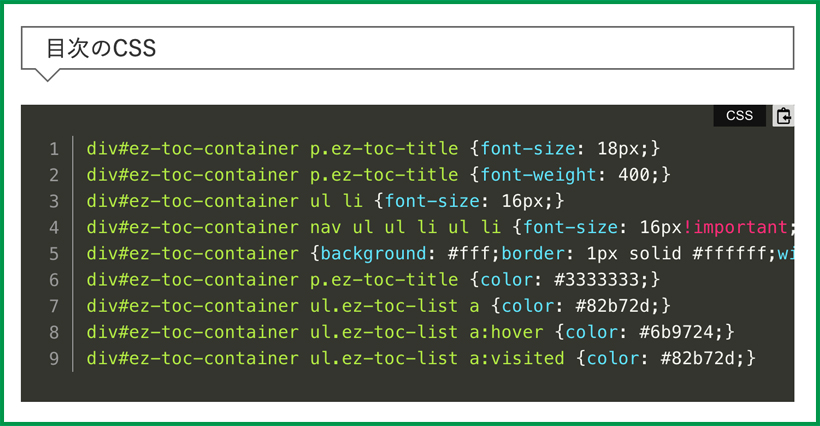Click line number 9 in the gutter
Screen dimensions: 820x426
point(54,357)
